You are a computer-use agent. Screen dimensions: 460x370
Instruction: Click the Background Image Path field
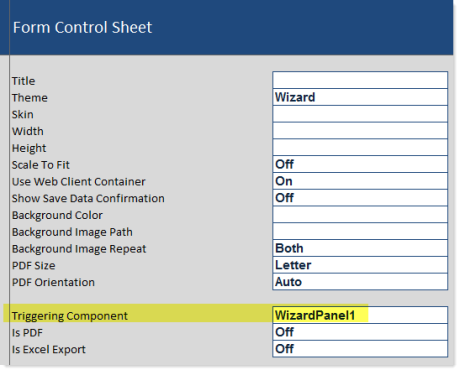click(360, 231)
